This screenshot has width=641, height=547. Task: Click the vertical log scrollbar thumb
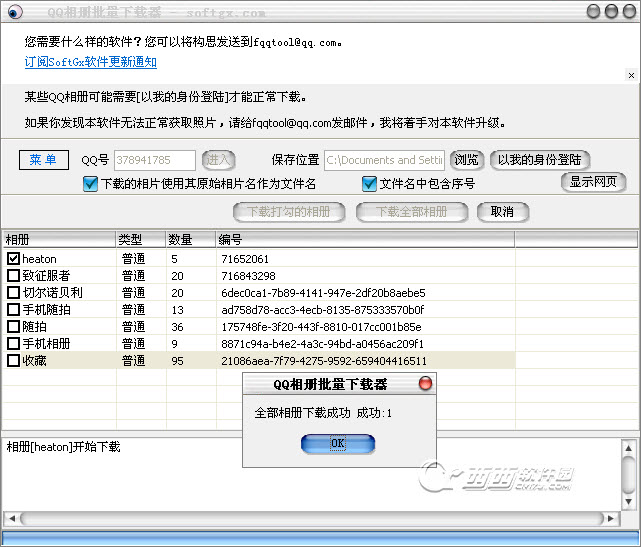(x=628, y=475)
